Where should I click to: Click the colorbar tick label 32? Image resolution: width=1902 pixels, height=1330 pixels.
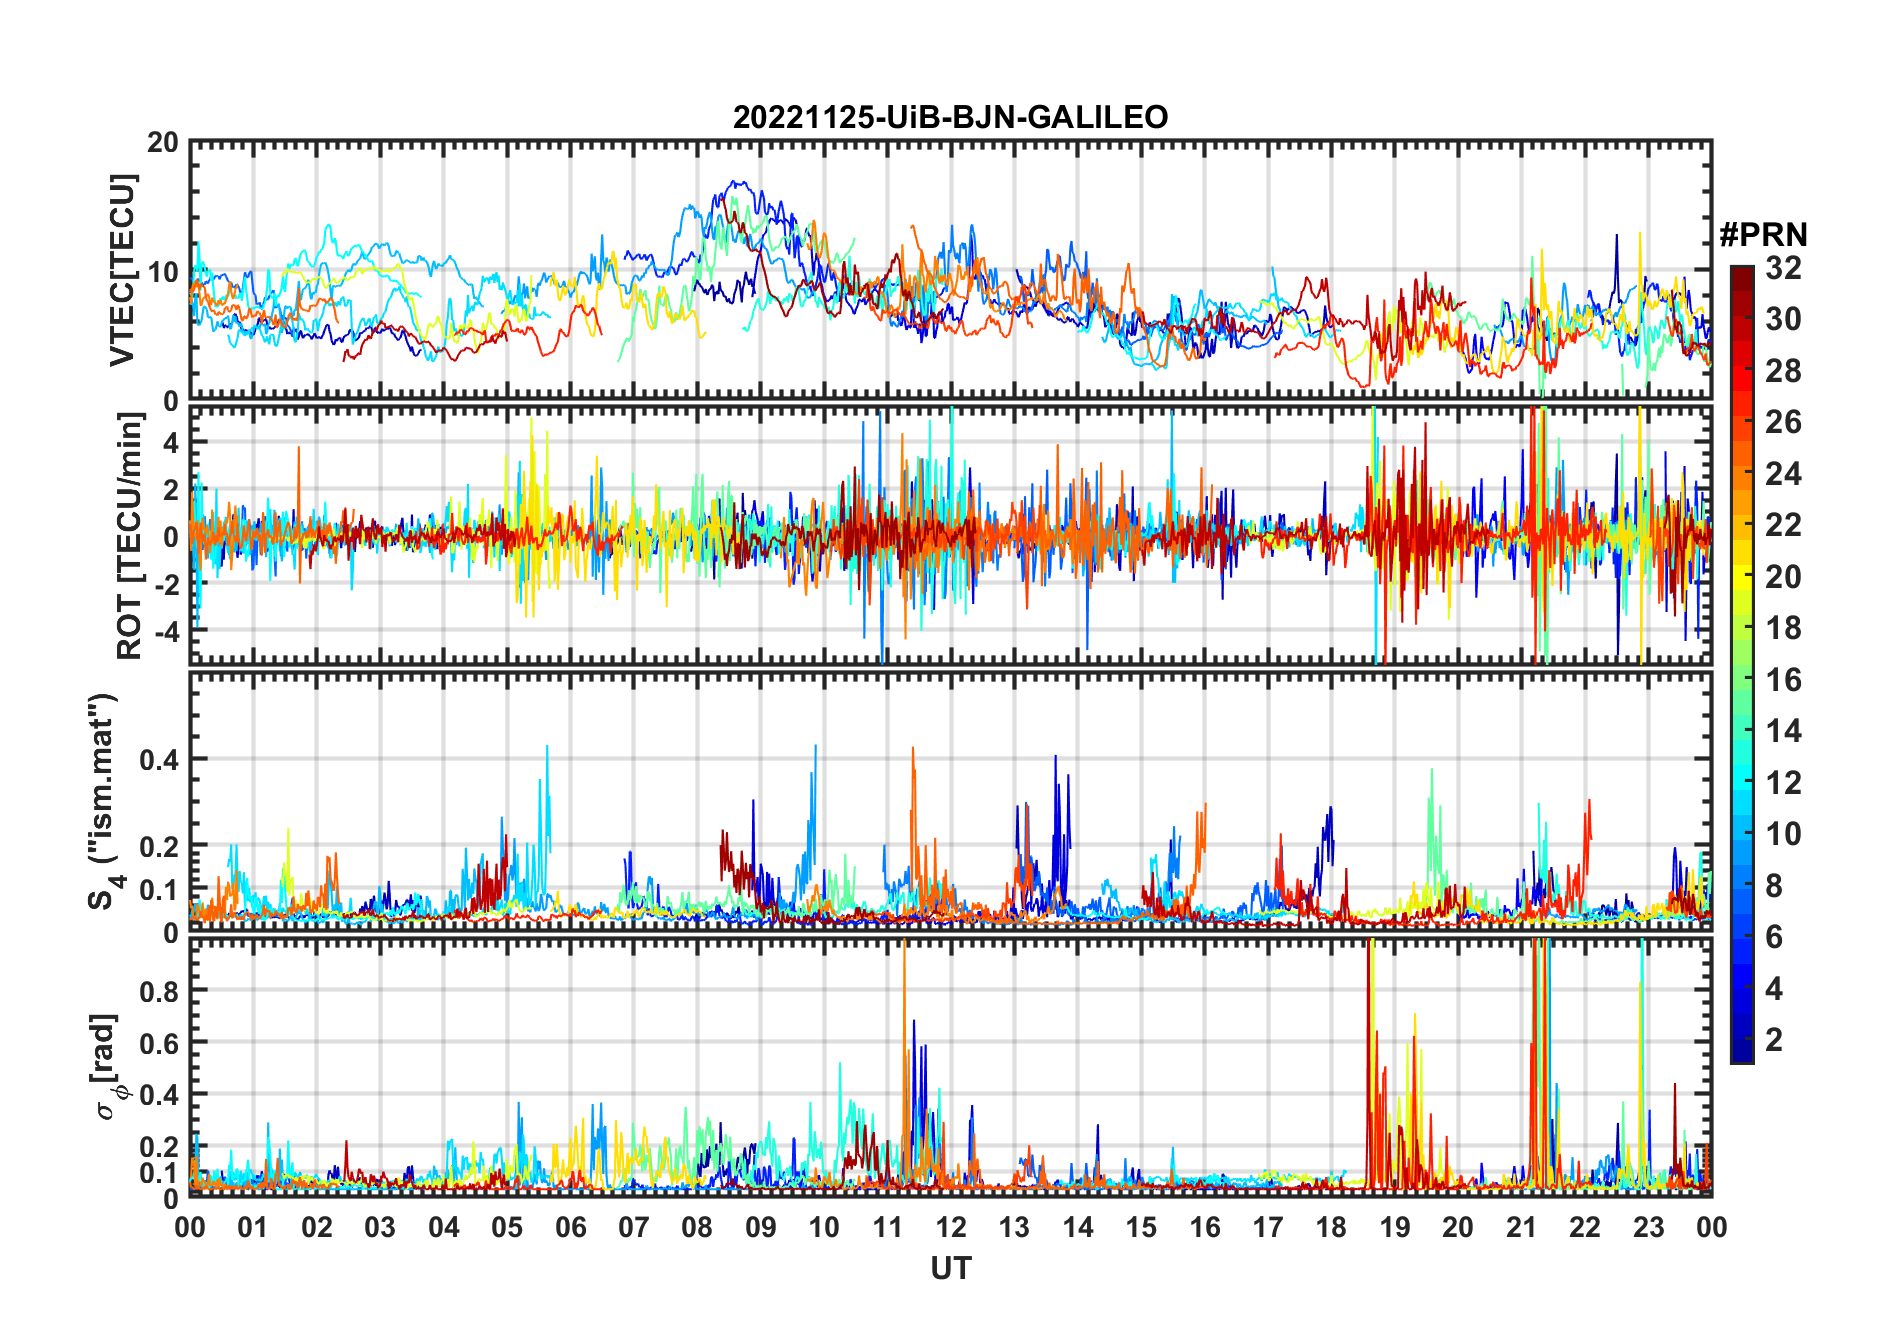coord(1783,268)
